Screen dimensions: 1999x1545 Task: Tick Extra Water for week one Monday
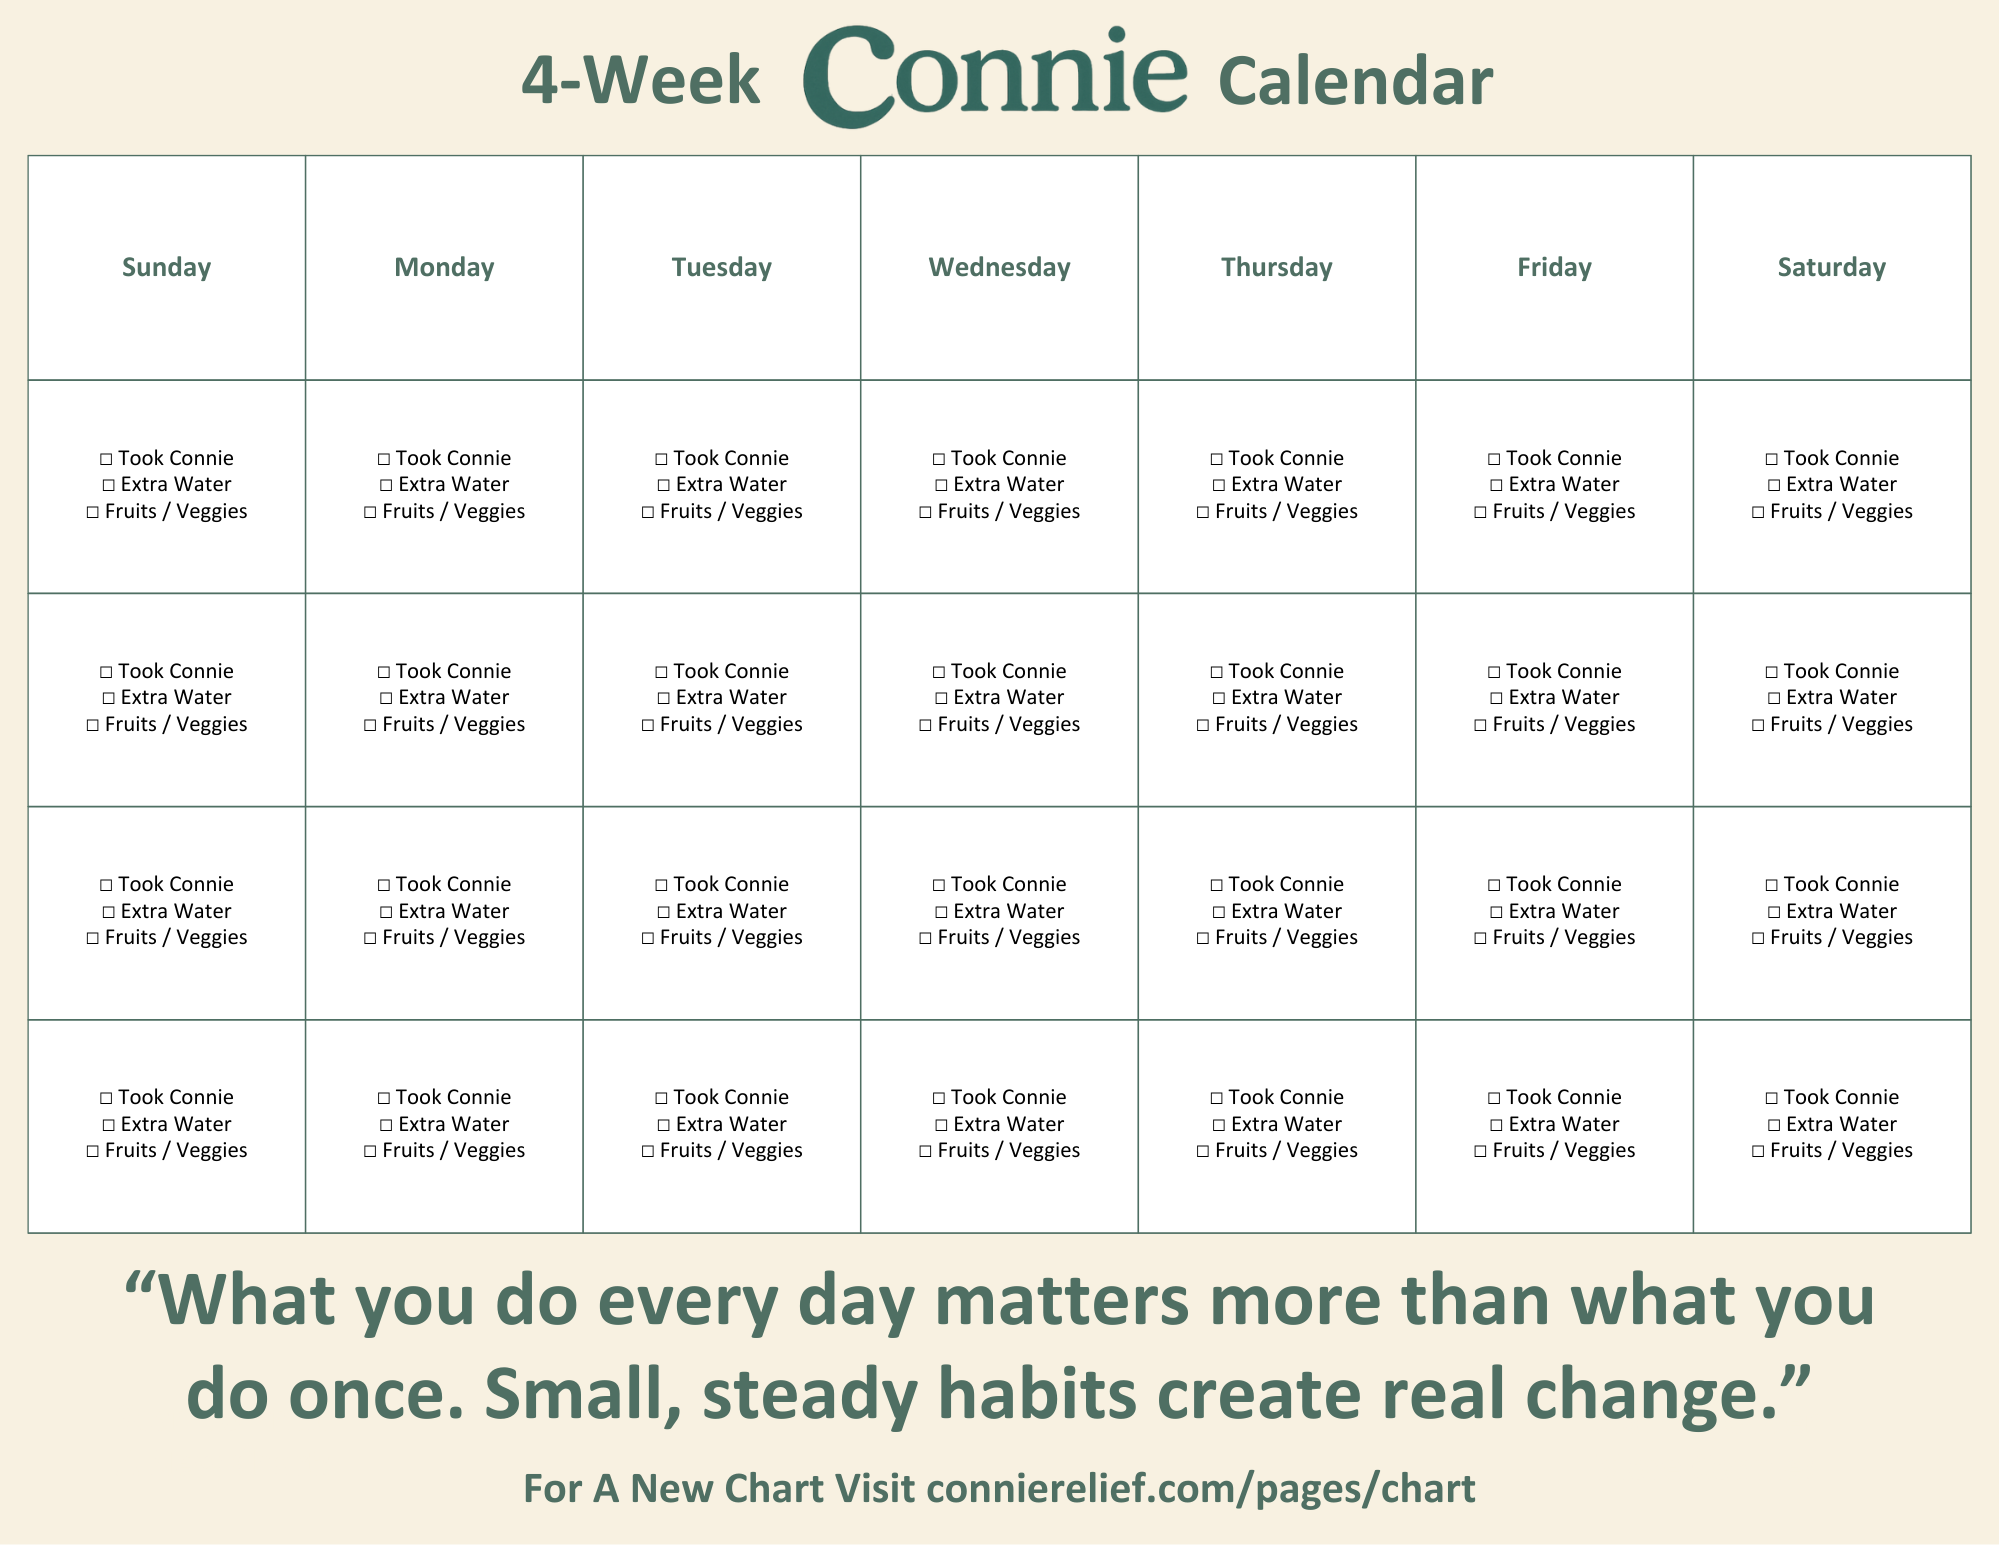tap(386, 486)
